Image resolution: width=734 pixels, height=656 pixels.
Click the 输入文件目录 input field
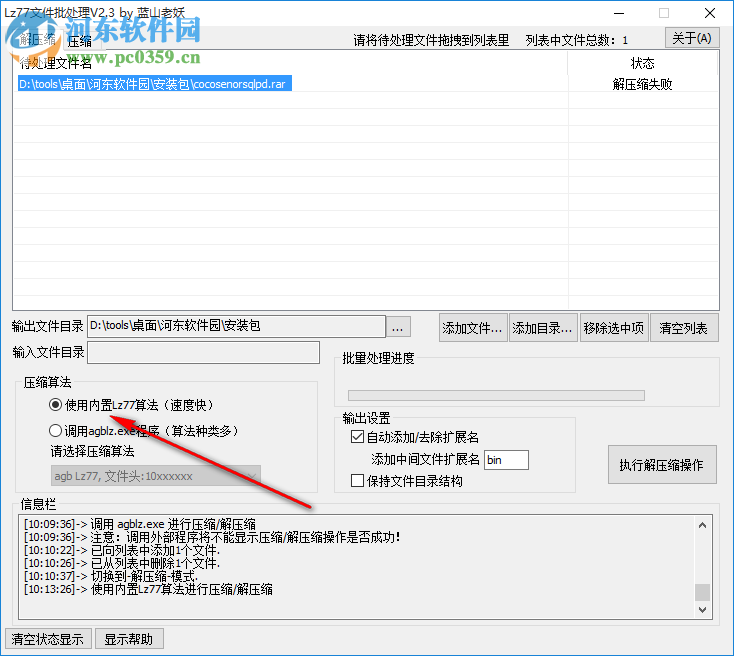(204, 352)
